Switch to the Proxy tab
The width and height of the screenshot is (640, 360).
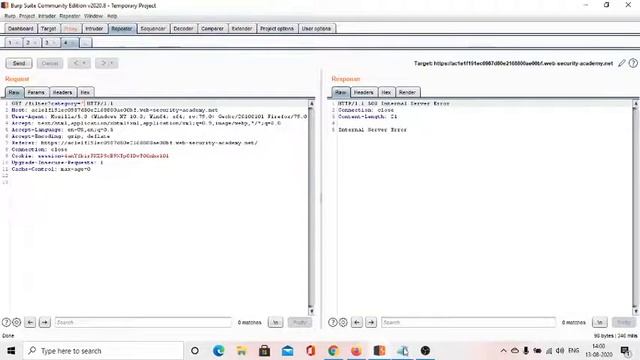point(71,29)
